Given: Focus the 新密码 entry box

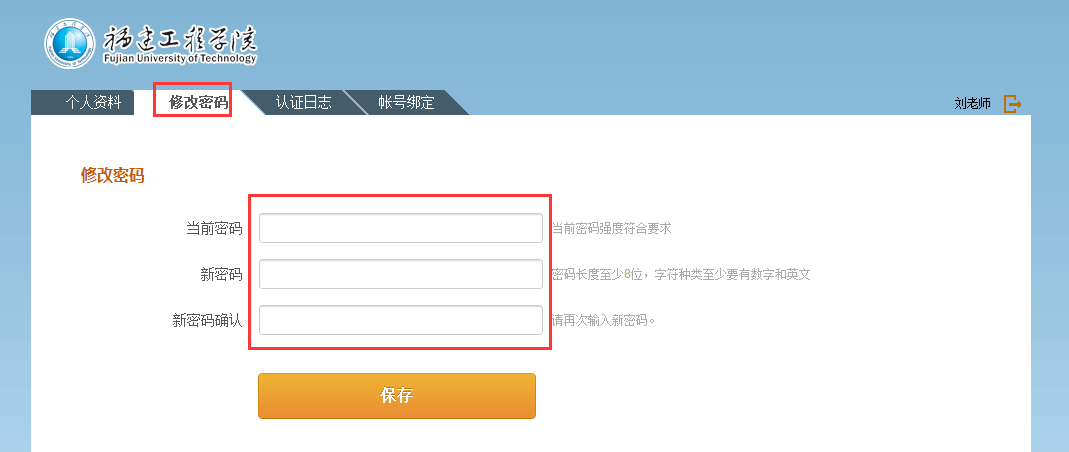Looking at the screenshot, I should [401, 274].
